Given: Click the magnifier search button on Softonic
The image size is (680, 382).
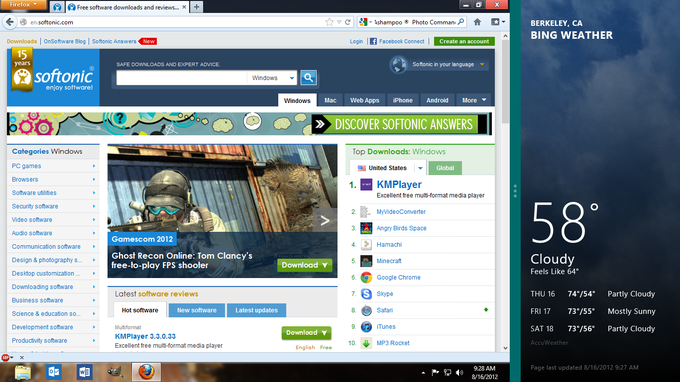Looking at the screenshot, I should click(x=308, y=78).
